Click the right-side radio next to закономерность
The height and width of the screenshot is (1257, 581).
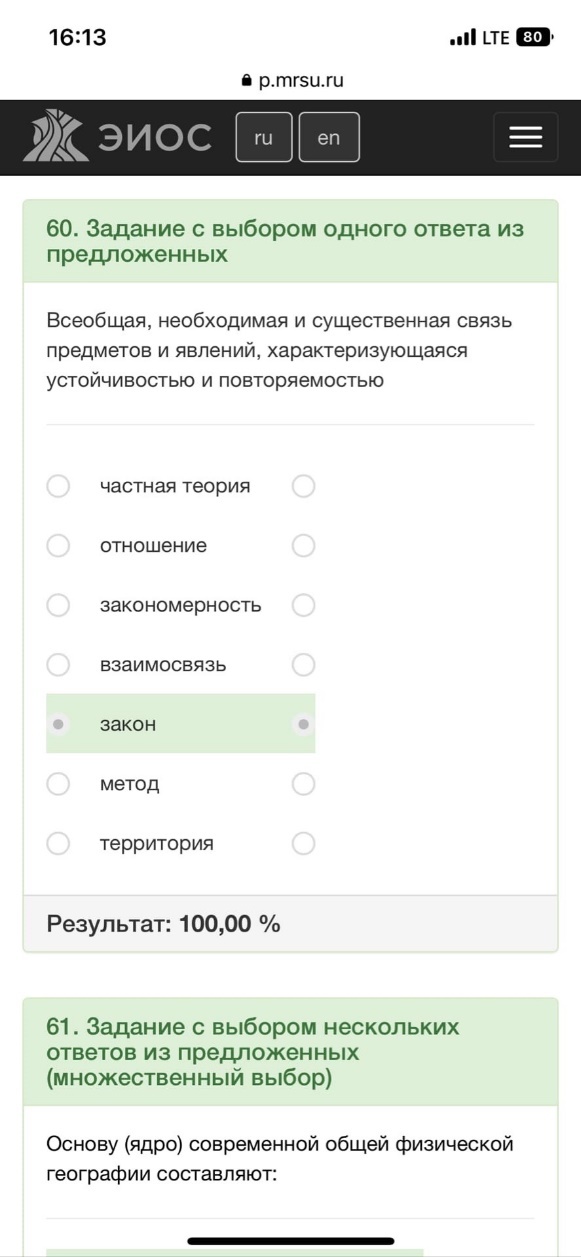coord(303,605)
